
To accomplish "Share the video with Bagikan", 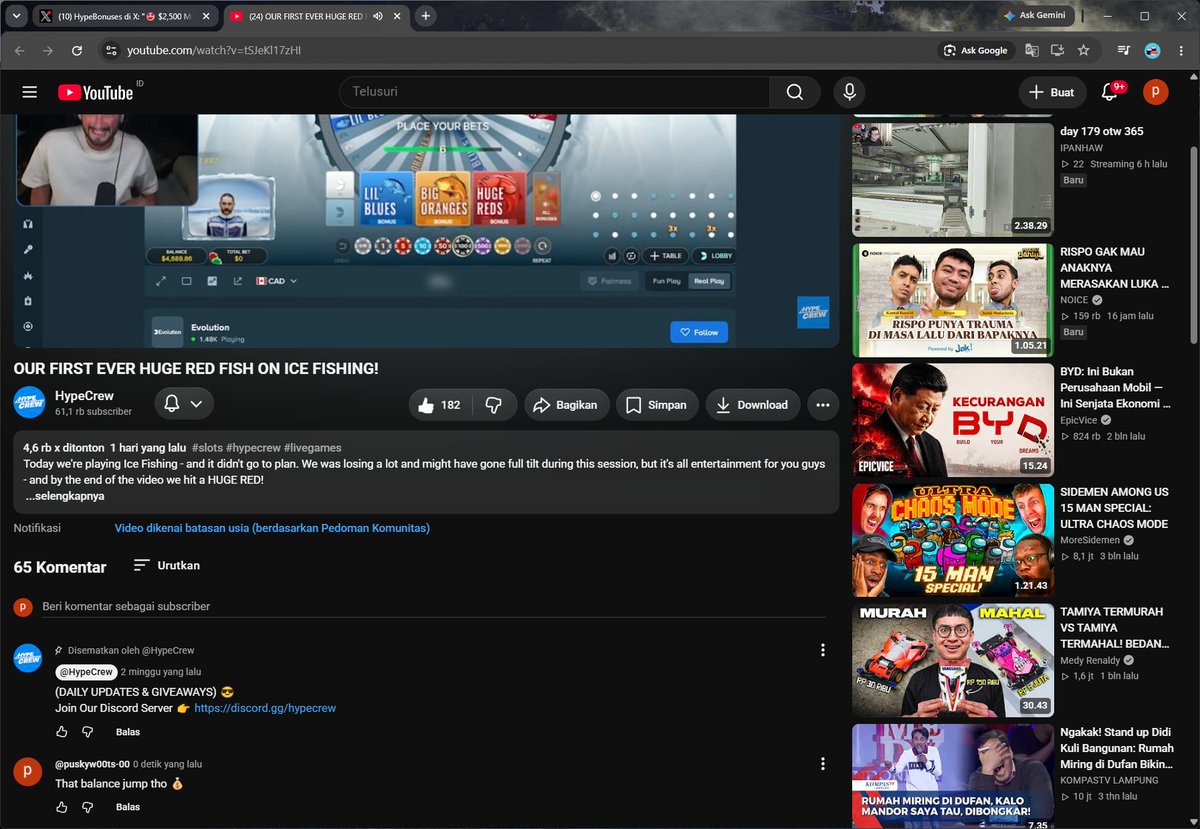I will point(566,405).
